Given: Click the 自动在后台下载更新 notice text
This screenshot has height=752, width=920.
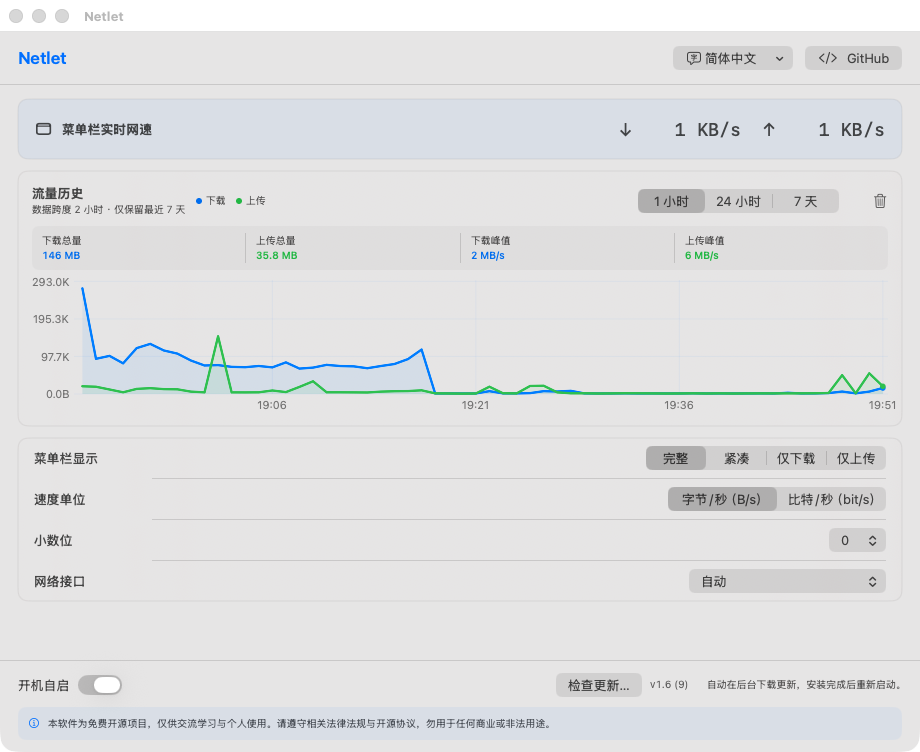Looking at the screenshot, I should [x=804, y=685].
